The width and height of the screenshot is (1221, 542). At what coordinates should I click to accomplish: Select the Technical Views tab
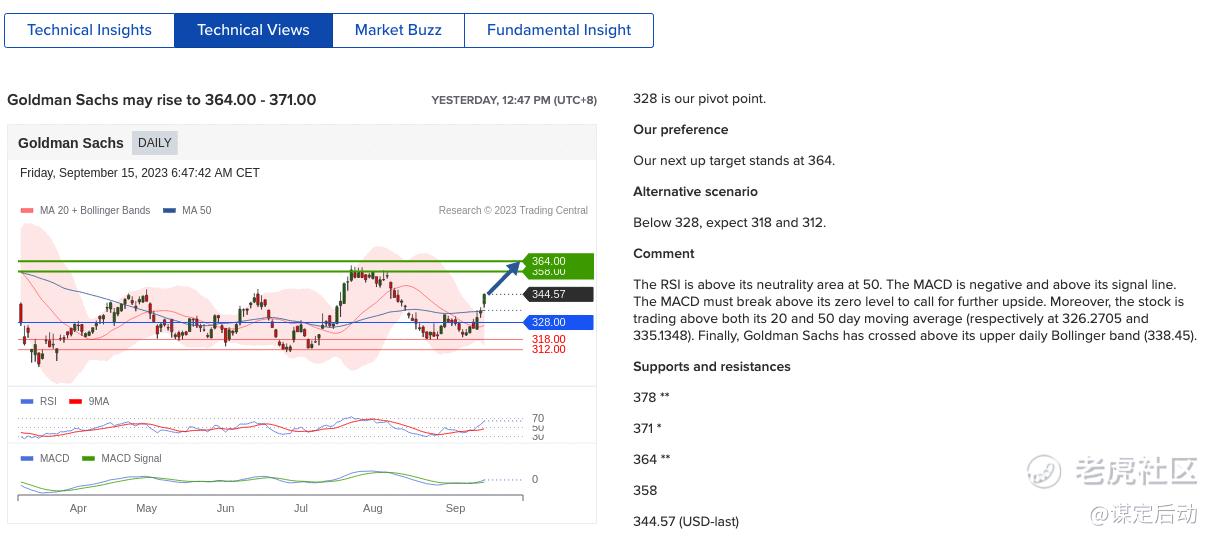click(253, 30)
